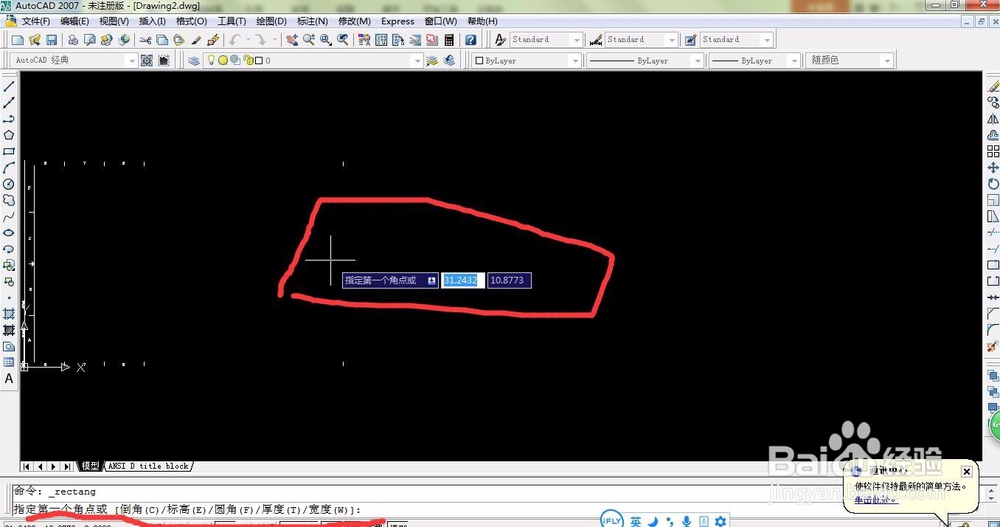Open the dimension style Standard dropdown
The image size is (1000, 527).
pyautogui.click(x=672, y=40)
